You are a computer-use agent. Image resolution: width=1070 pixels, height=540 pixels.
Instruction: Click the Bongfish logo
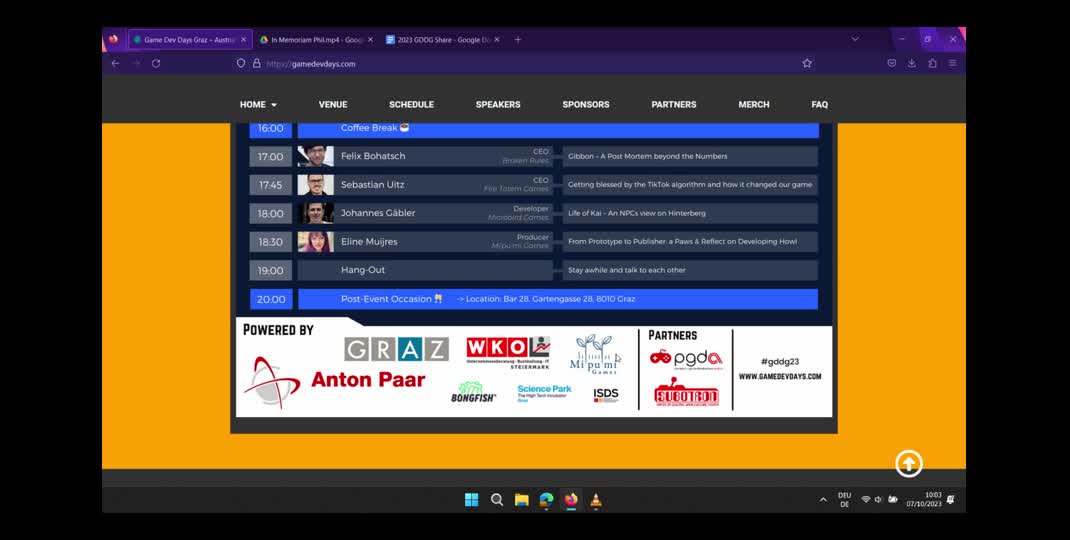[473, 392]
